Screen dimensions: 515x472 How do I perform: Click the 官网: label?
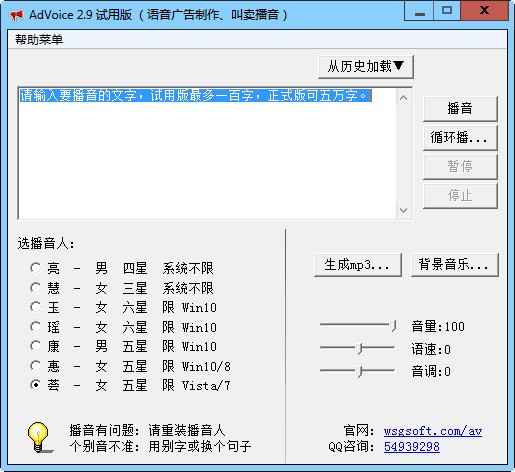[x=359, y=430]
